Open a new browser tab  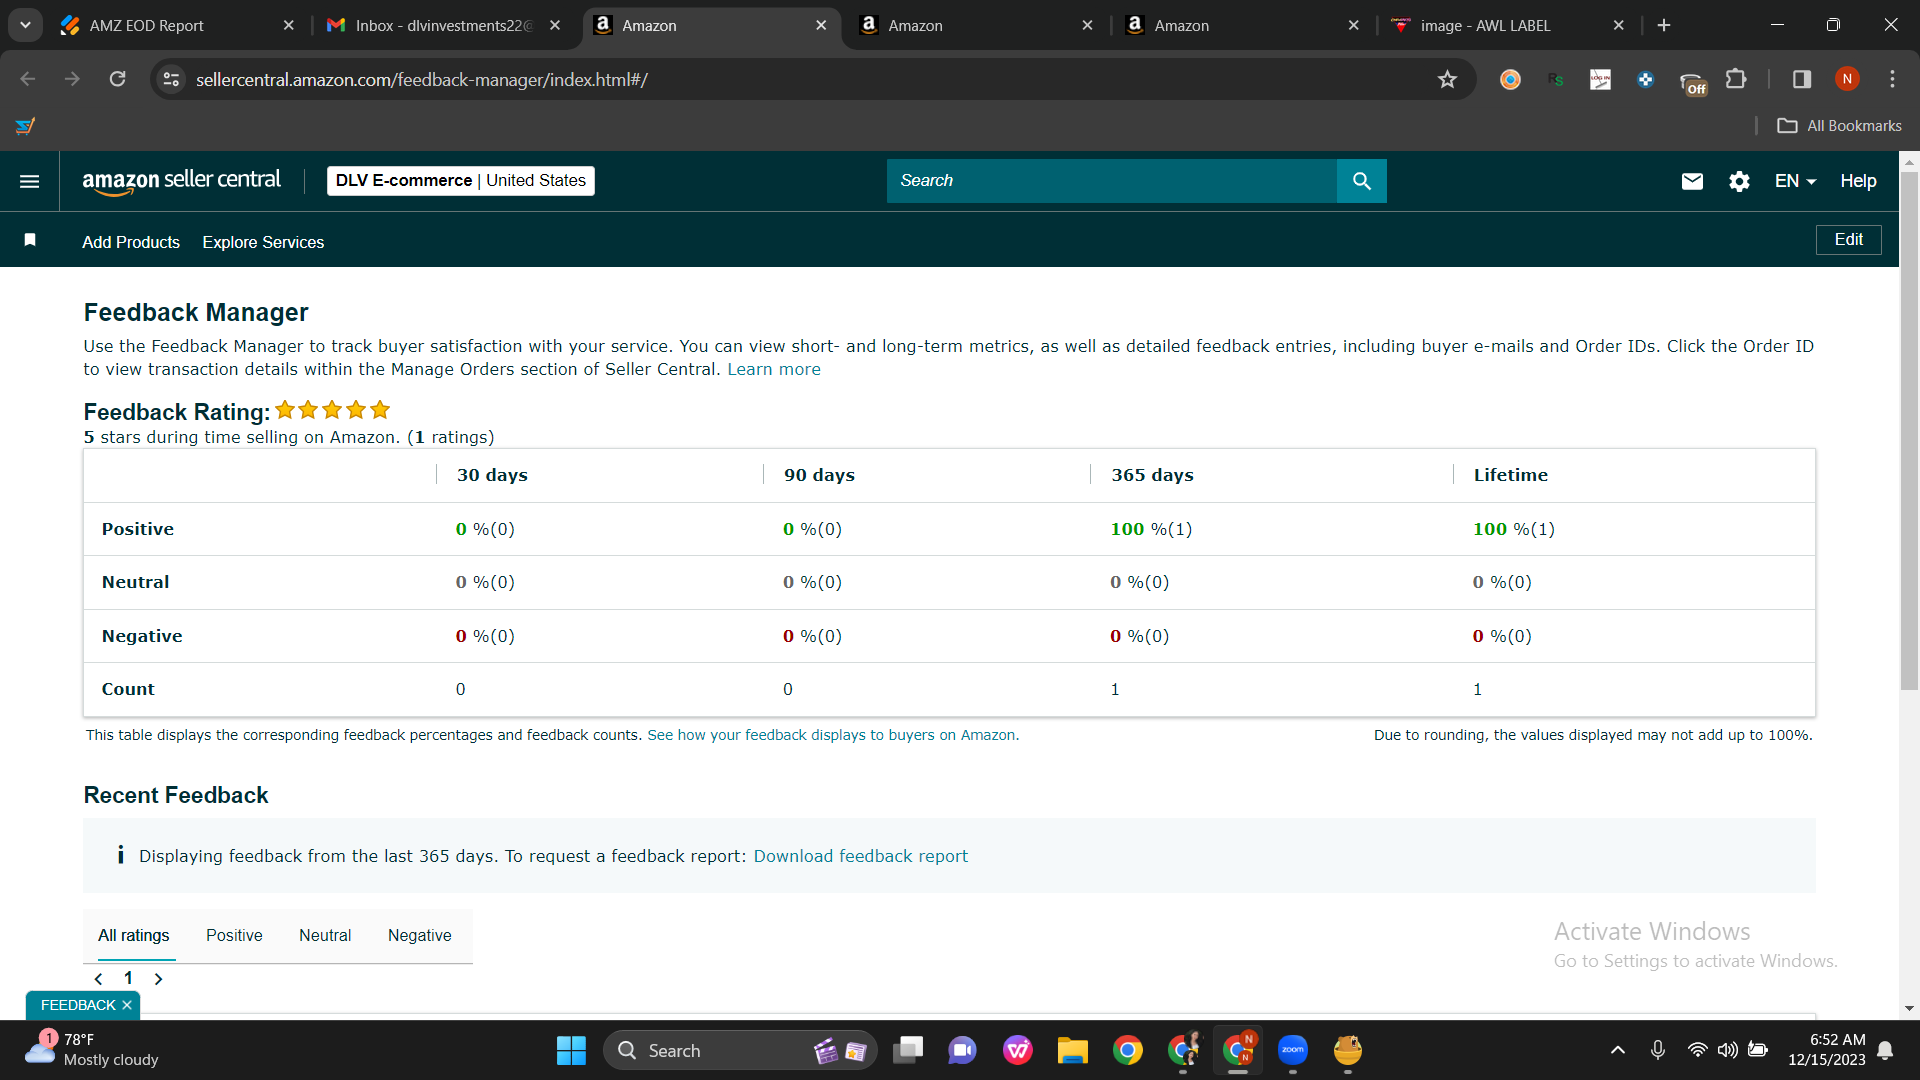1664,25
